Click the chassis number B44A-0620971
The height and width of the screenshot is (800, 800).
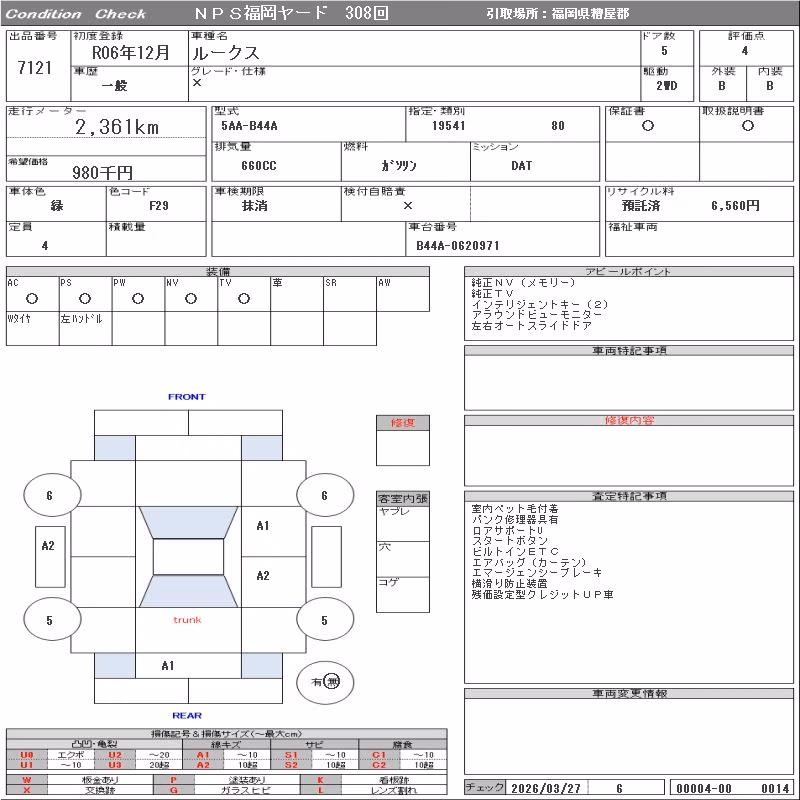click(x=458, y=246)
